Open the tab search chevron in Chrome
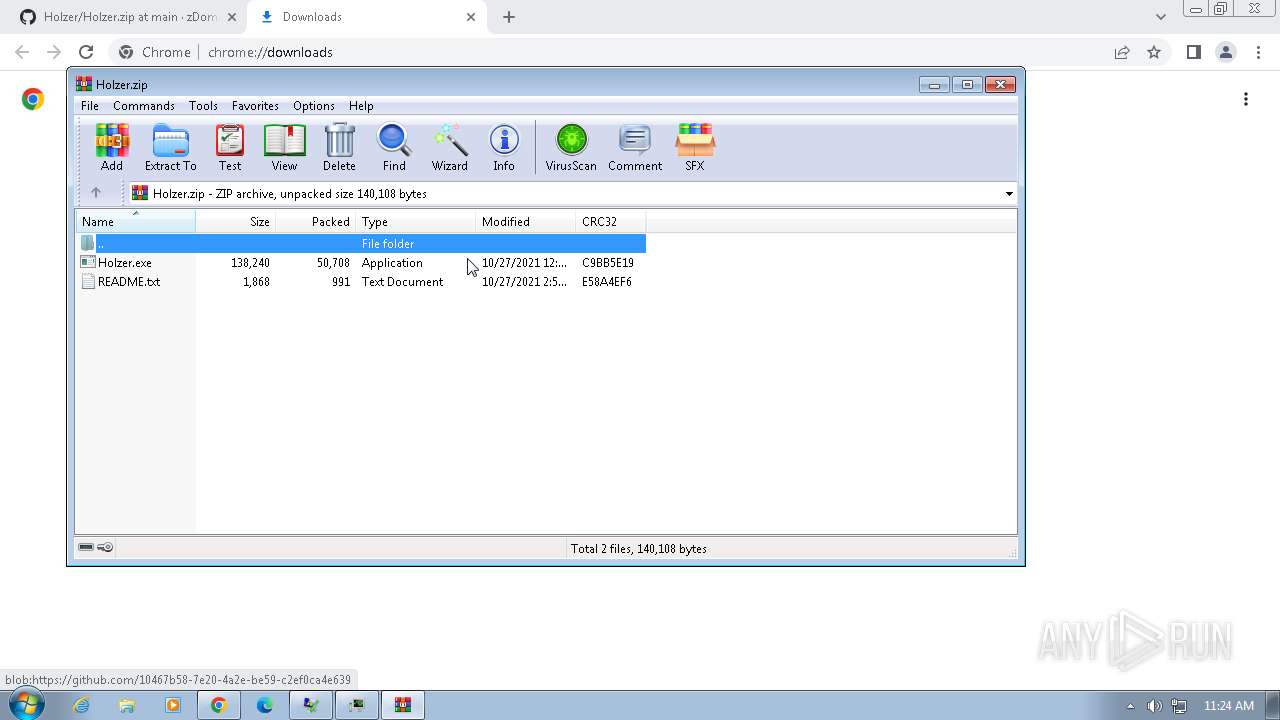This screenshot has height=720, width=1280. (x=1160, y=17)
